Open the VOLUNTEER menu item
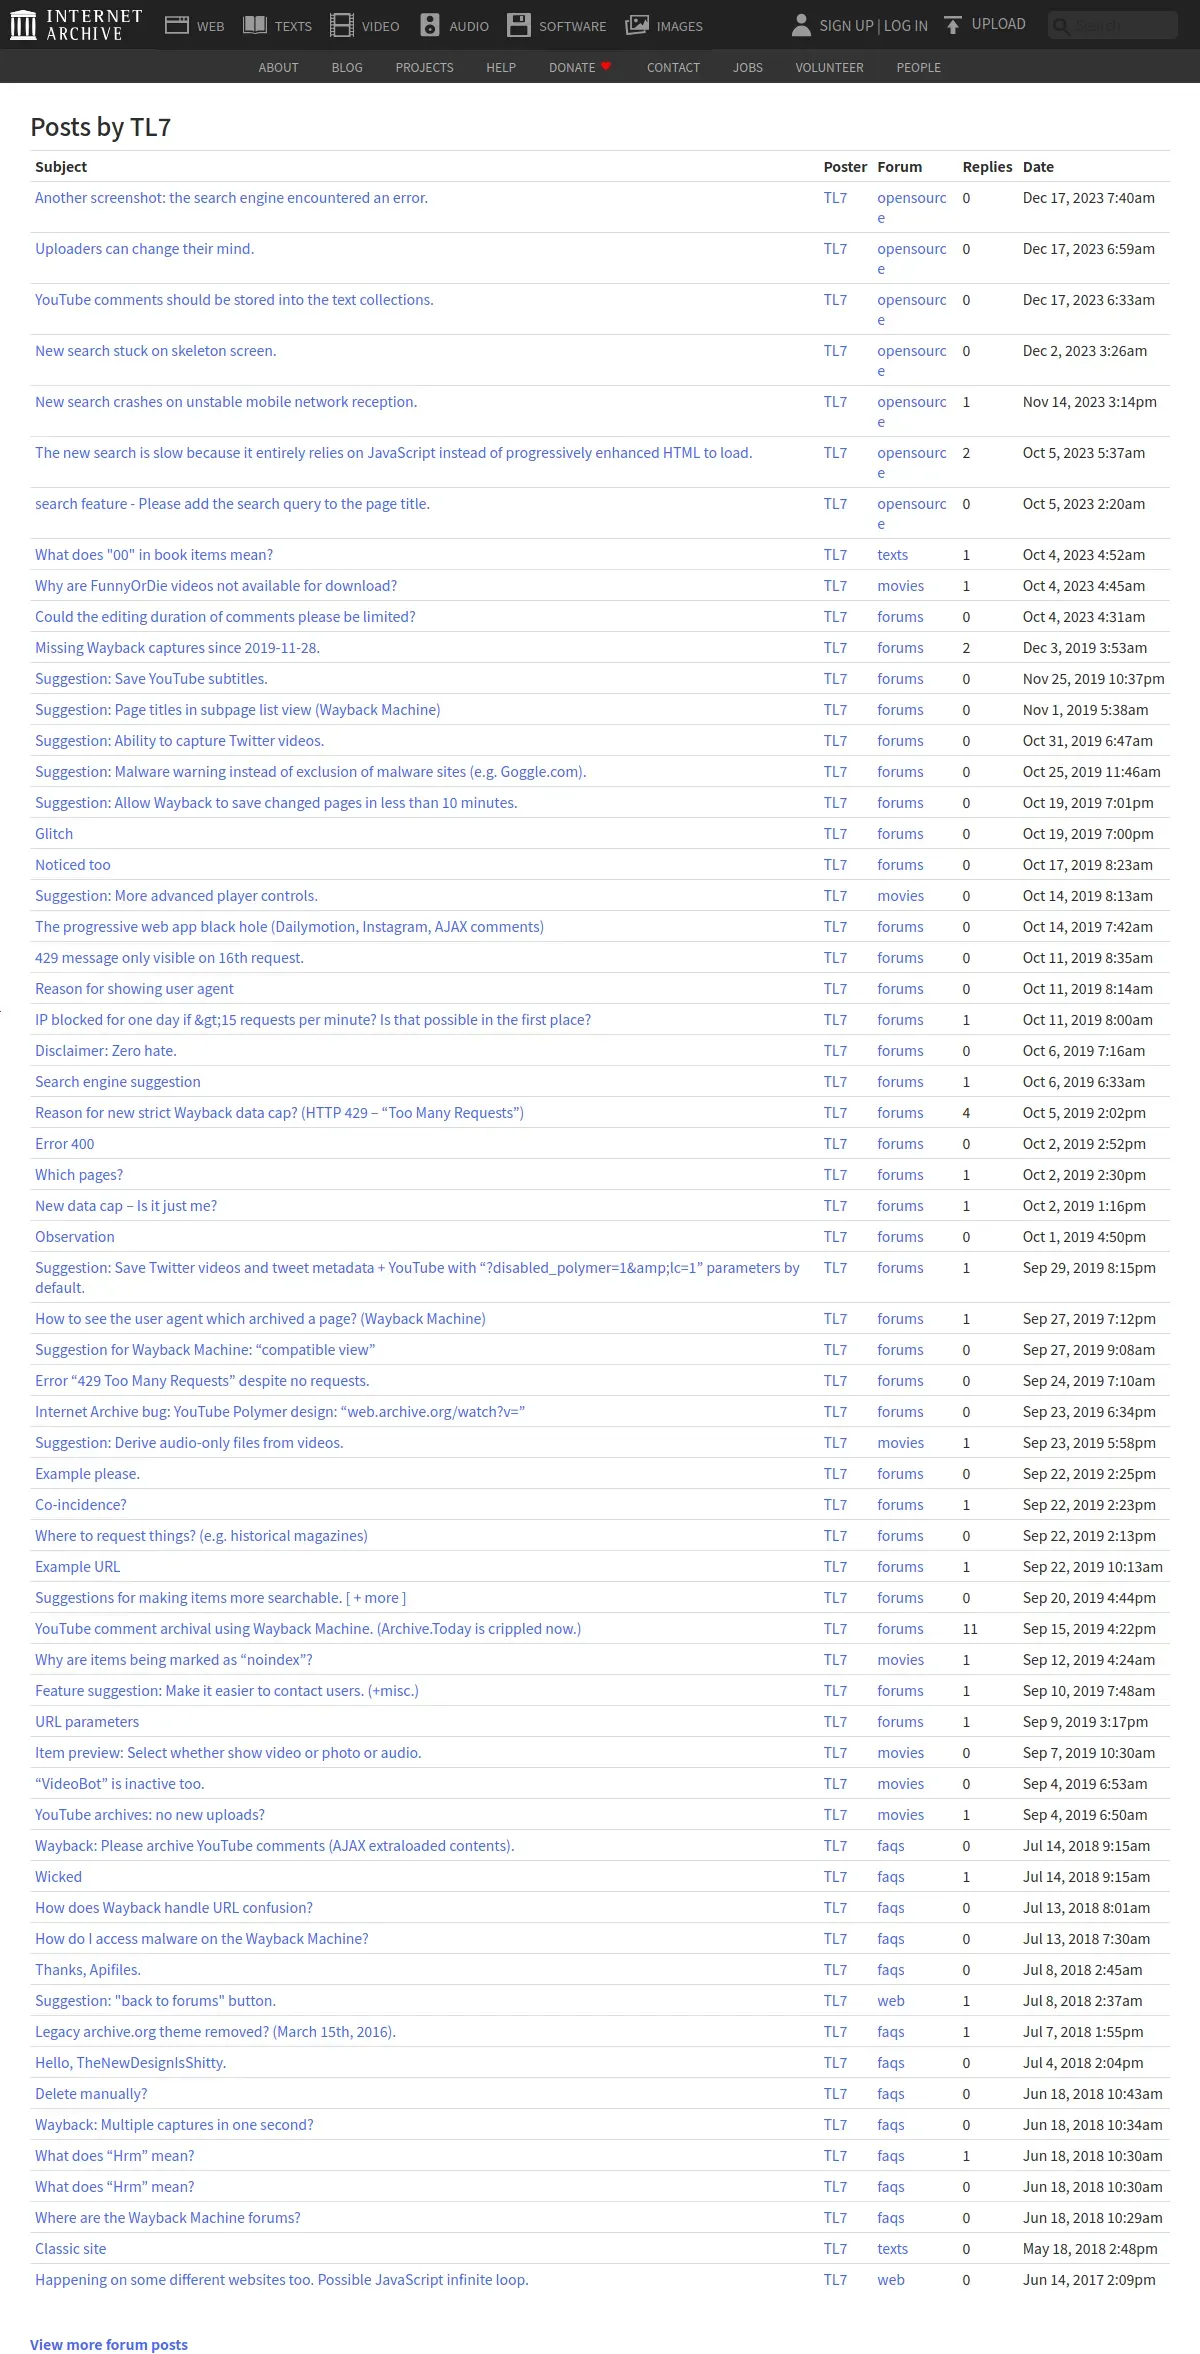Screen dimensions: 1200x2354 [x=829, y=67]
